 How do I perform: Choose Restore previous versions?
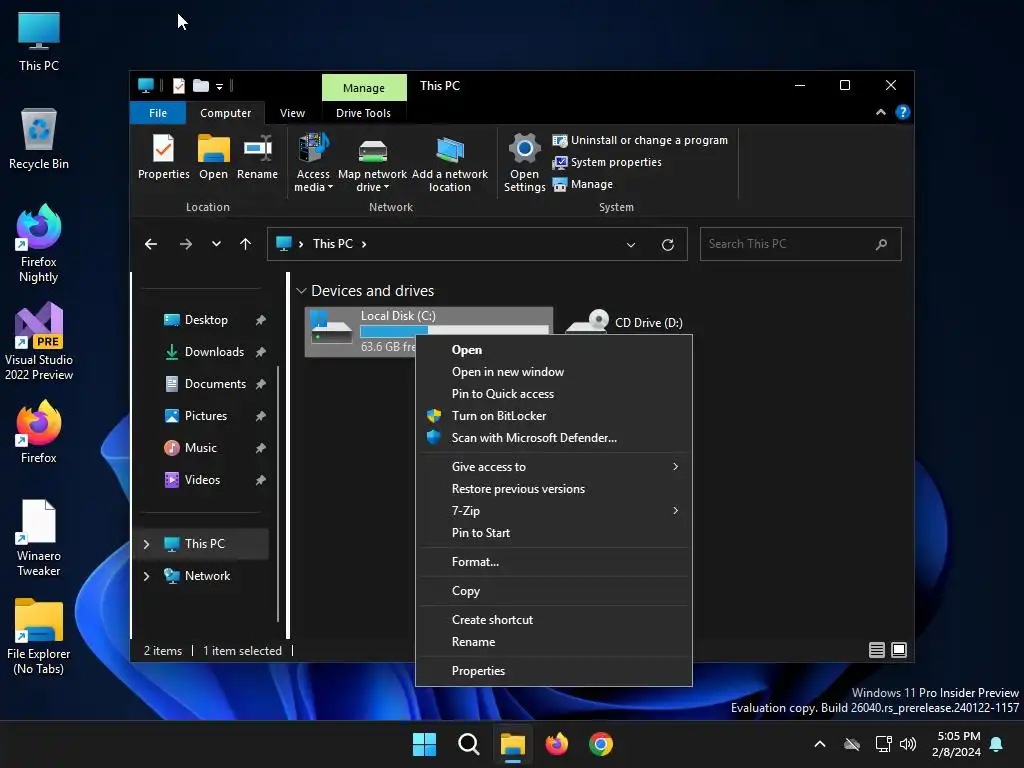point(554,489)
